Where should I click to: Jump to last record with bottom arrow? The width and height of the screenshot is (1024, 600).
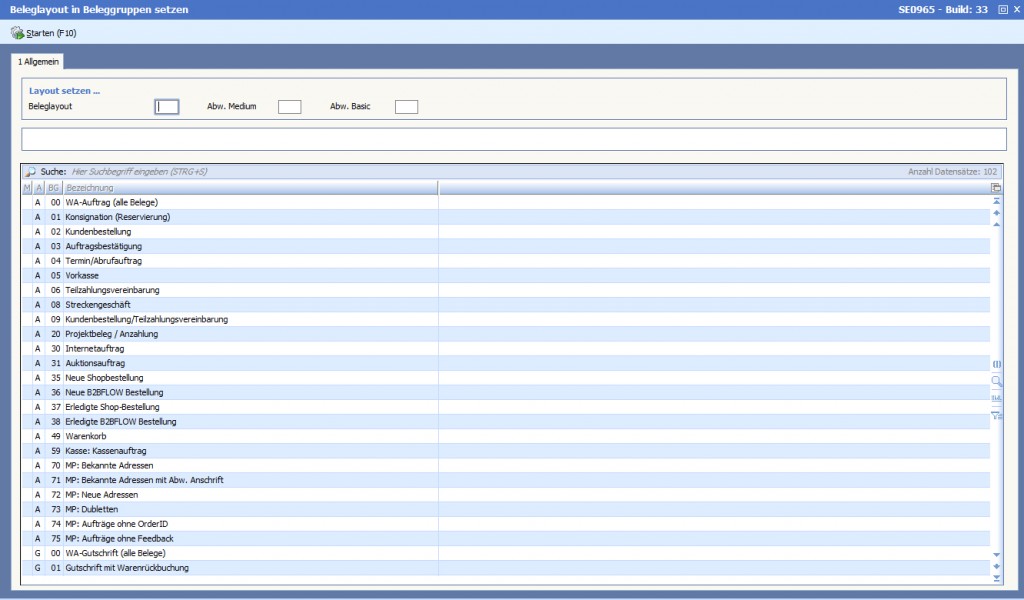click(x=996, y=578)
